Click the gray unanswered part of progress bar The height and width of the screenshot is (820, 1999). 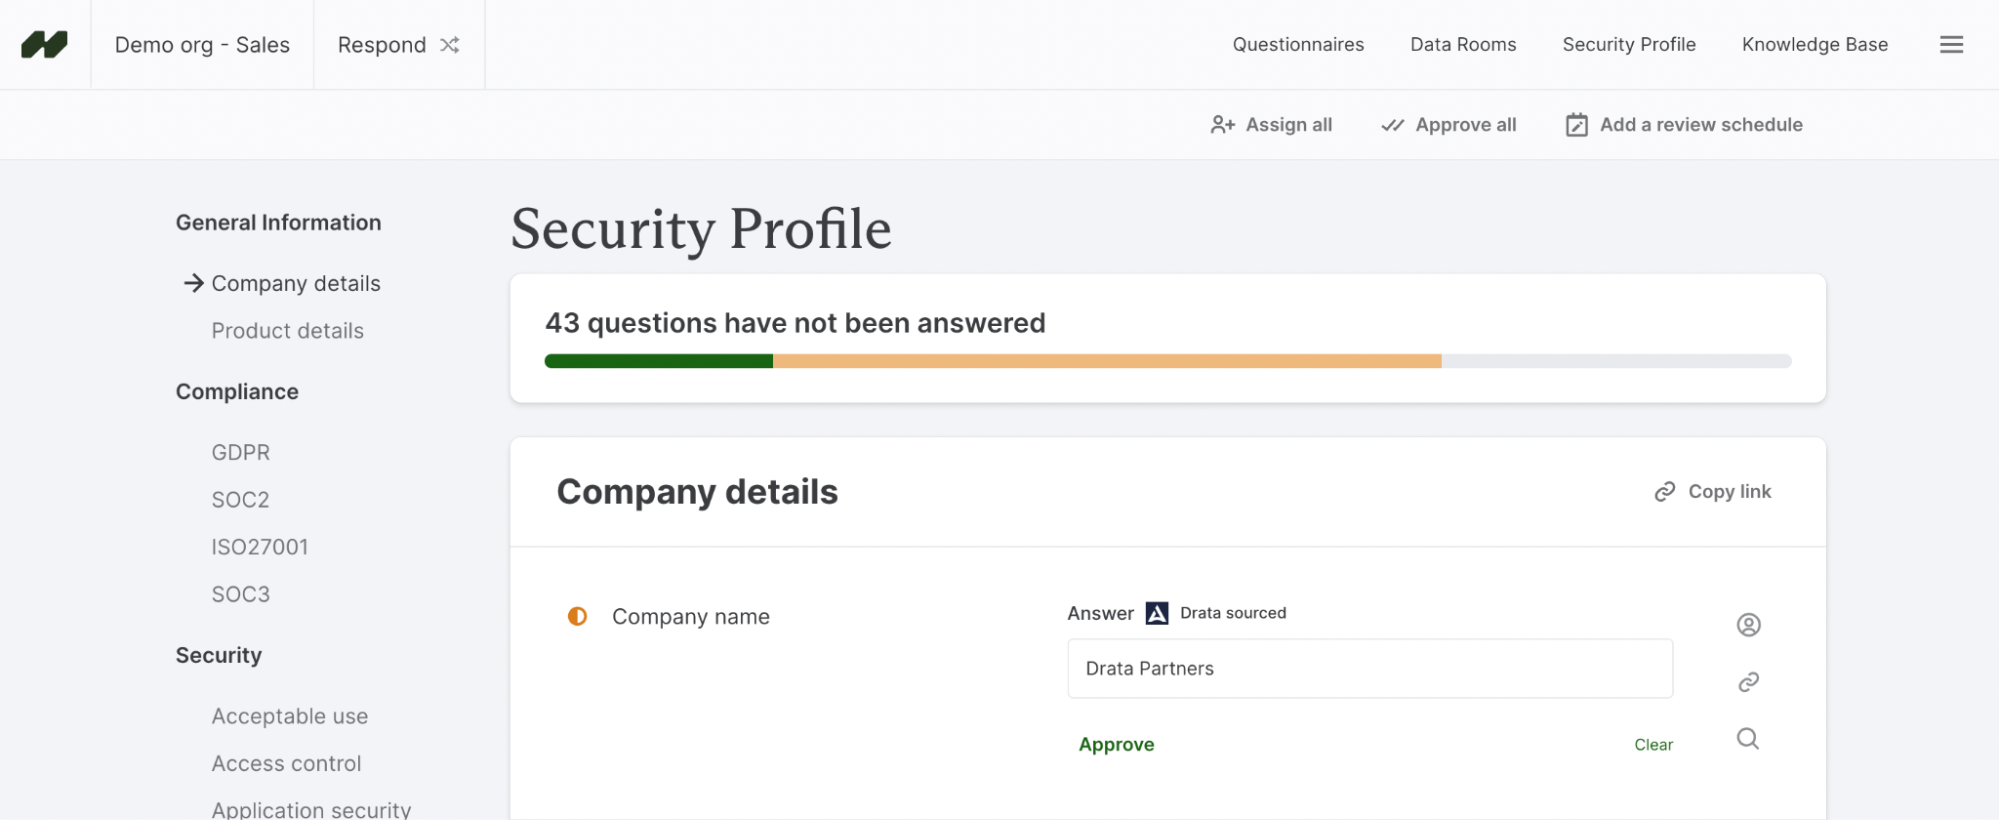tap(1616, 361)
